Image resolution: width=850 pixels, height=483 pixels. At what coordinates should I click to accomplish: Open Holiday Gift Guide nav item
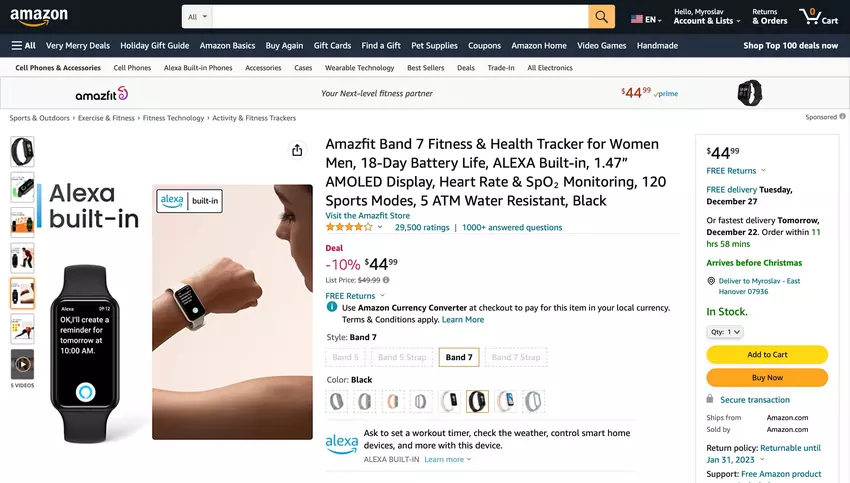(154, 45)
